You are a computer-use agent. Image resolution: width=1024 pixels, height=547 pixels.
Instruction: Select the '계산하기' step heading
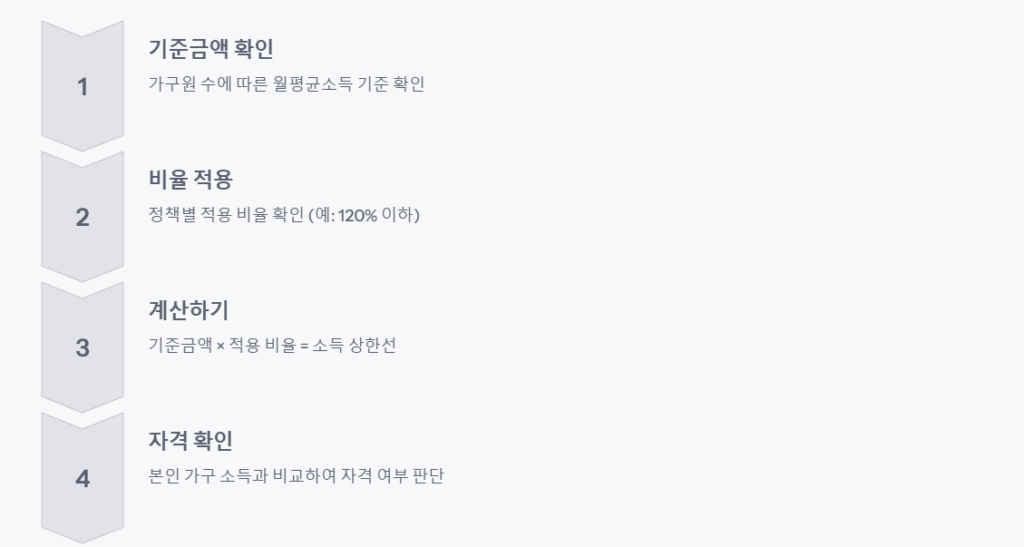(x=189, y=310)
